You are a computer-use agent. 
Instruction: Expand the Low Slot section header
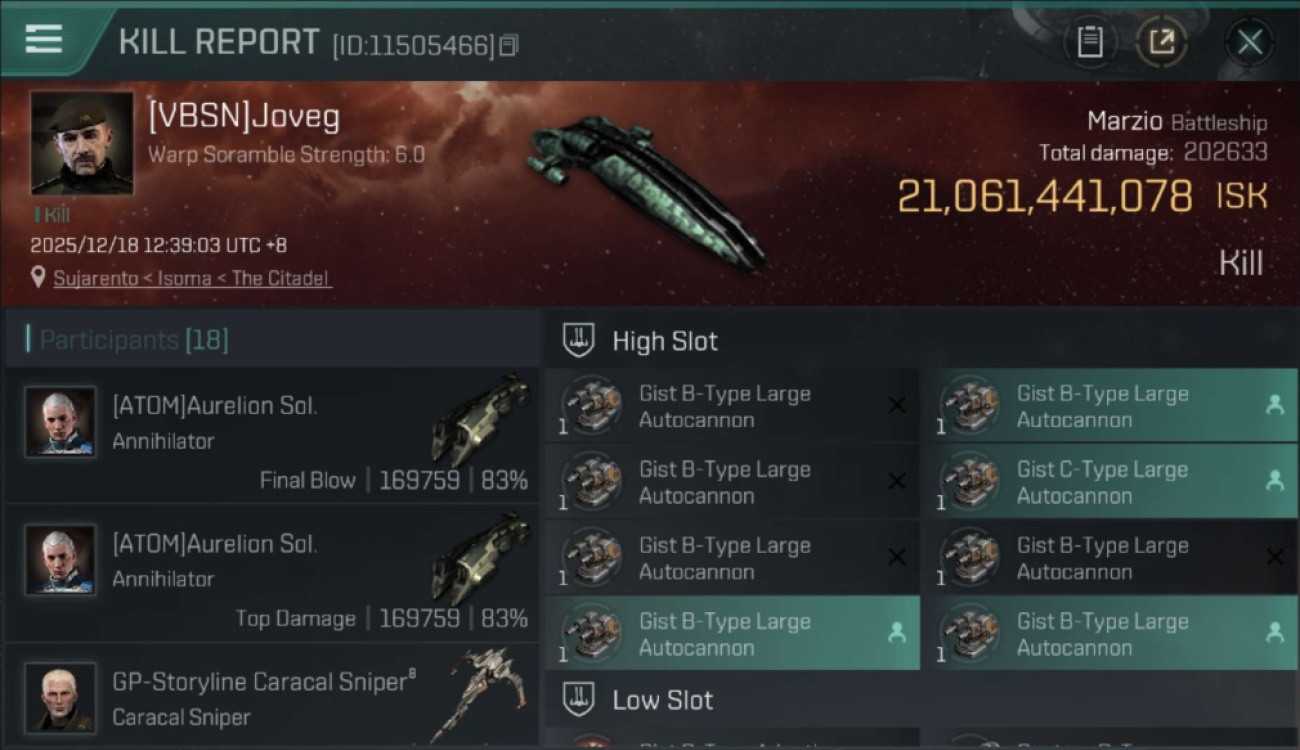921,700
